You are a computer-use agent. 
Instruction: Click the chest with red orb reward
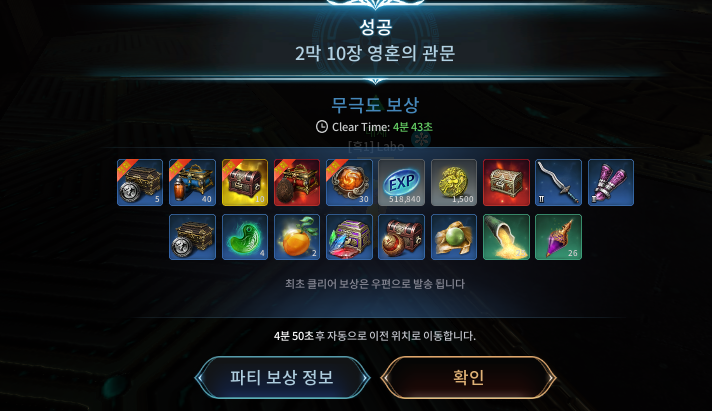401,237
